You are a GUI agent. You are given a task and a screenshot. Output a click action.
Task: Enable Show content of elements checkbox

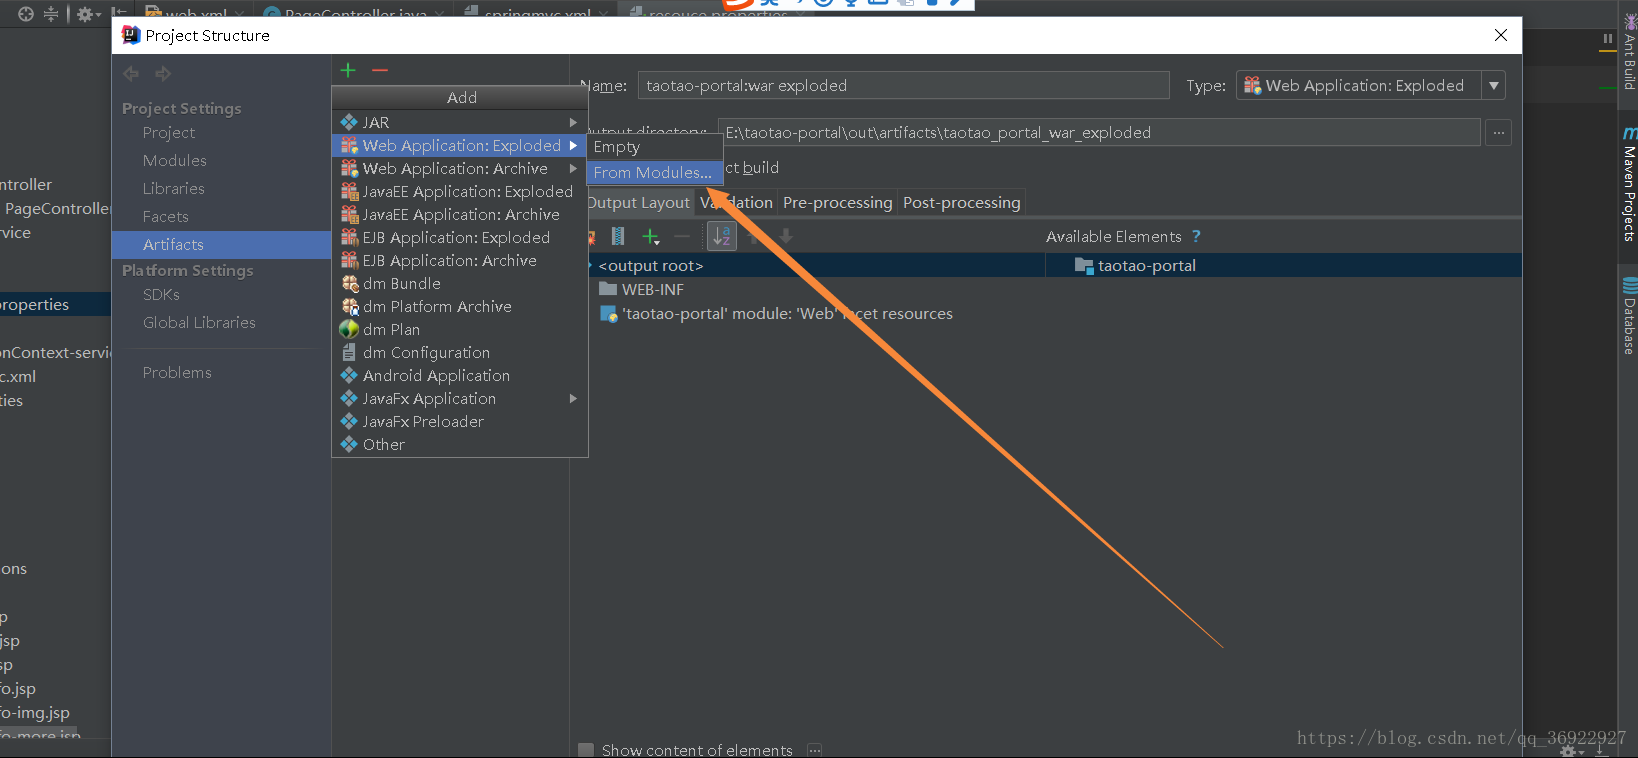tap(586, 750)
